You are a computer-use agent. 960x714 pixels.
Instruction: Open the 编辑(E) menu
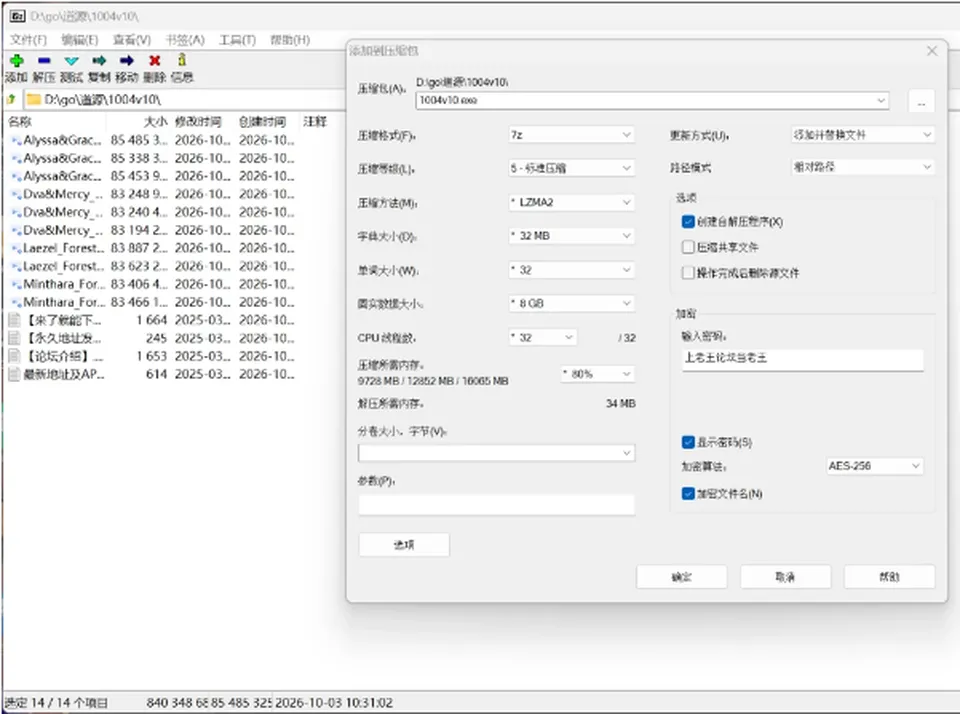pyautogui.click(x=80, y=40)
